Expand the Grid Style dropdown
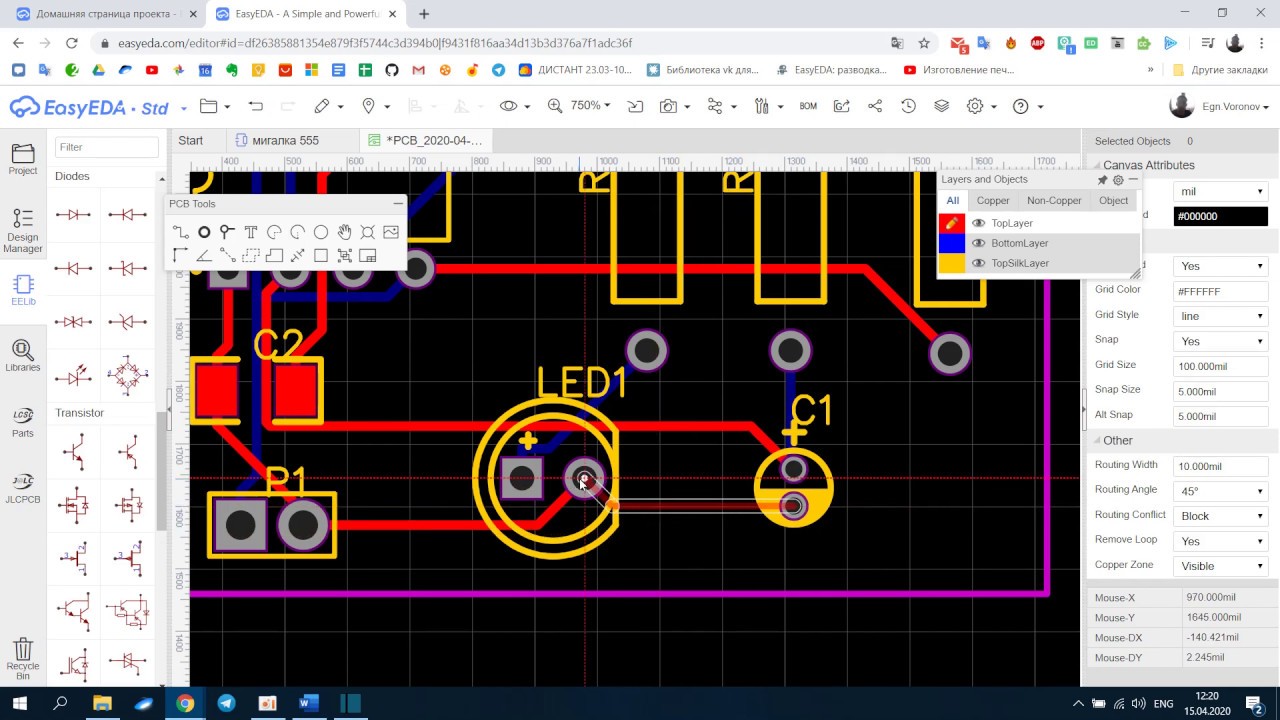This screenshot has height=720, width=1280. [x=1220, y=316]
